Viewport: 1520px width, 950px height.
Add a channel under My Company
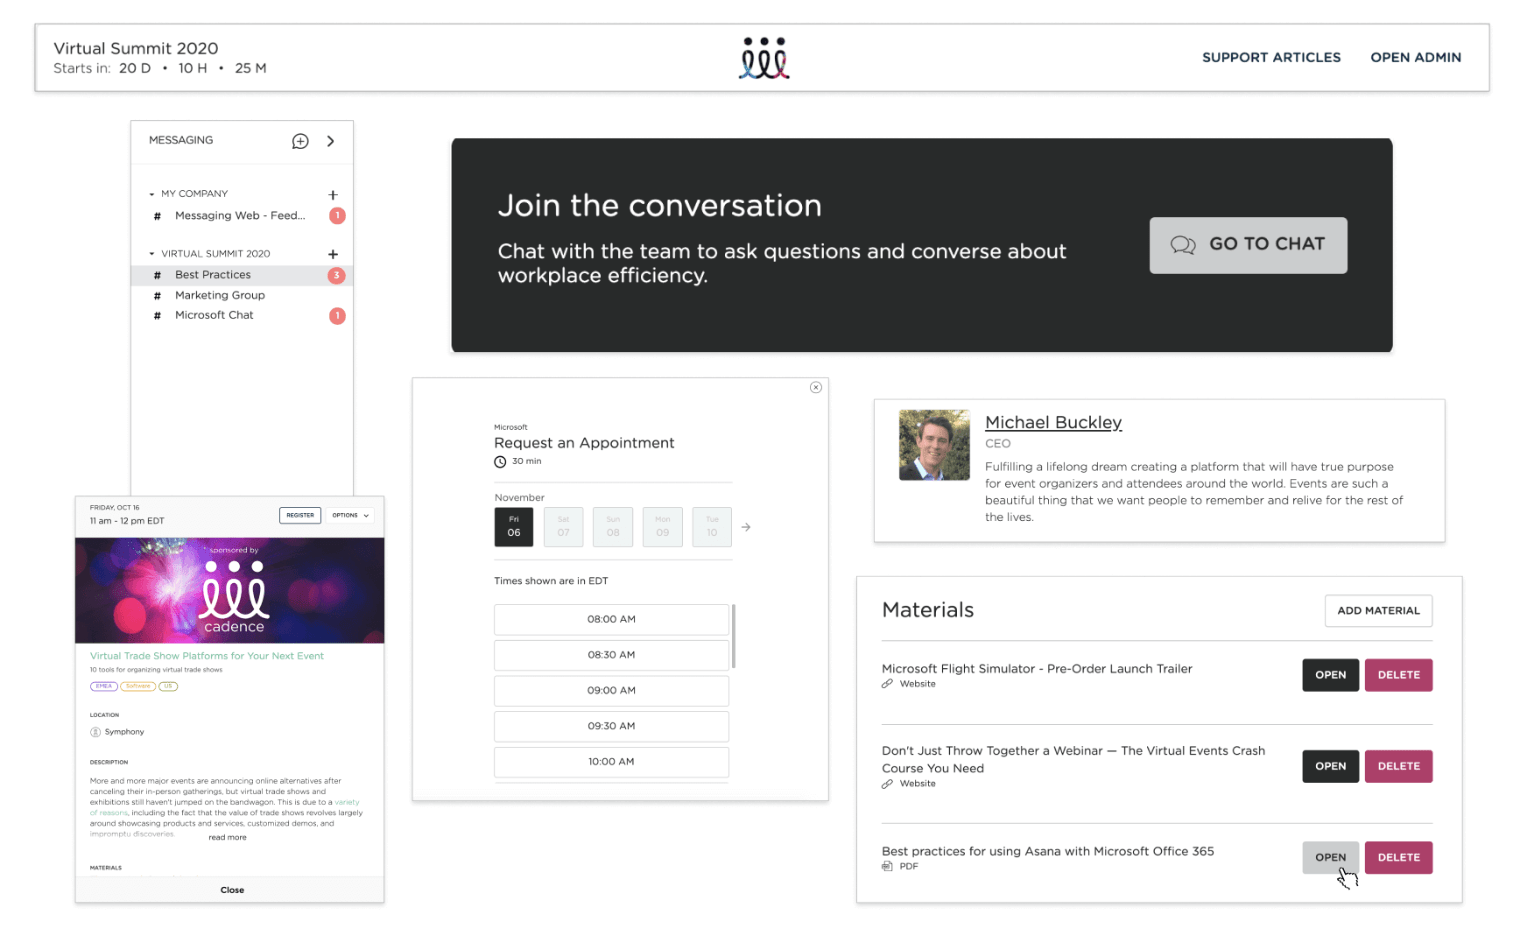coord(333,195)
